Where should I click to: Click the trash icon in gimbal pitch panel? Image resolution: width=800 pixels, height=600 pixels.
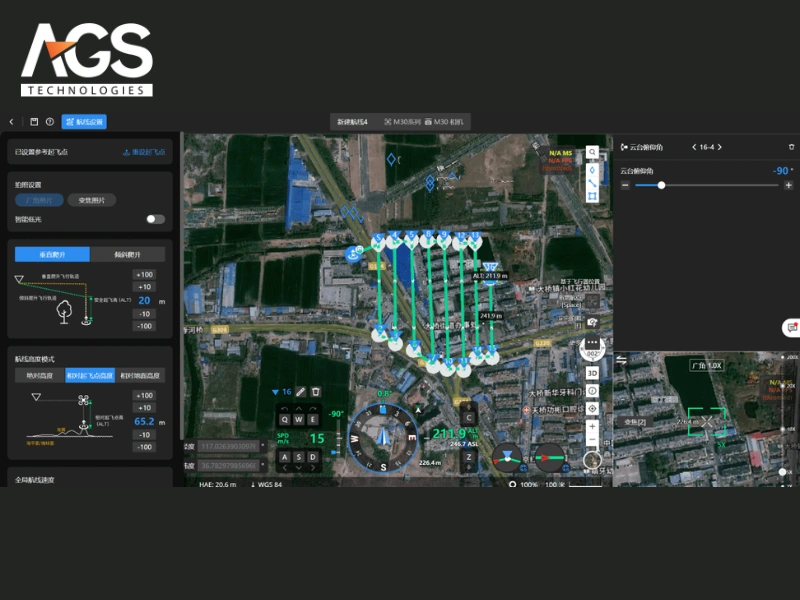[791, 147]
